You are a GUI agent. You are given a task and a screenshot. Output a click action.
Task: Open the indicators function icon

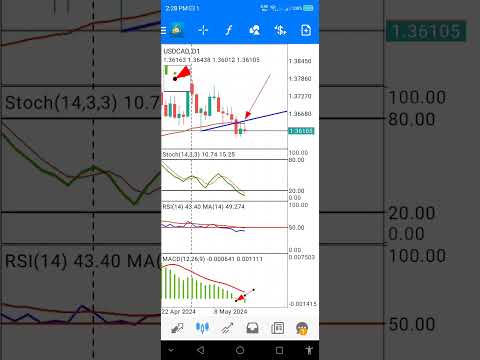[229, 31]
